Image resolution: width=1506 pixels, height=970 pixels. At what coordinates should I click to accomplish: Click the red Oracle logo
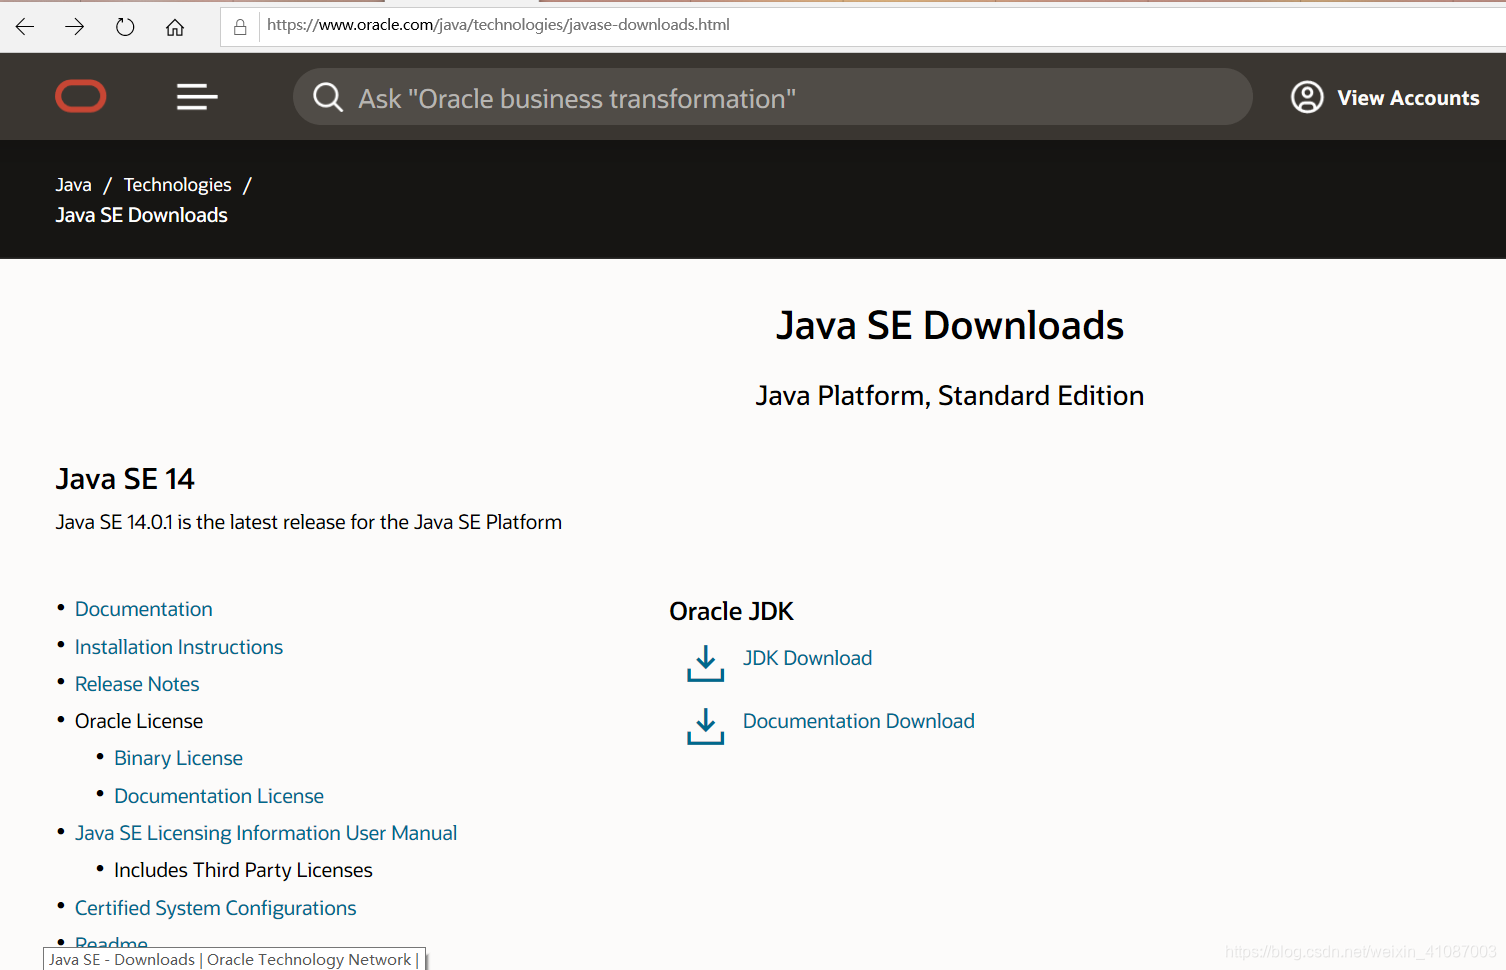pos(81,96)
